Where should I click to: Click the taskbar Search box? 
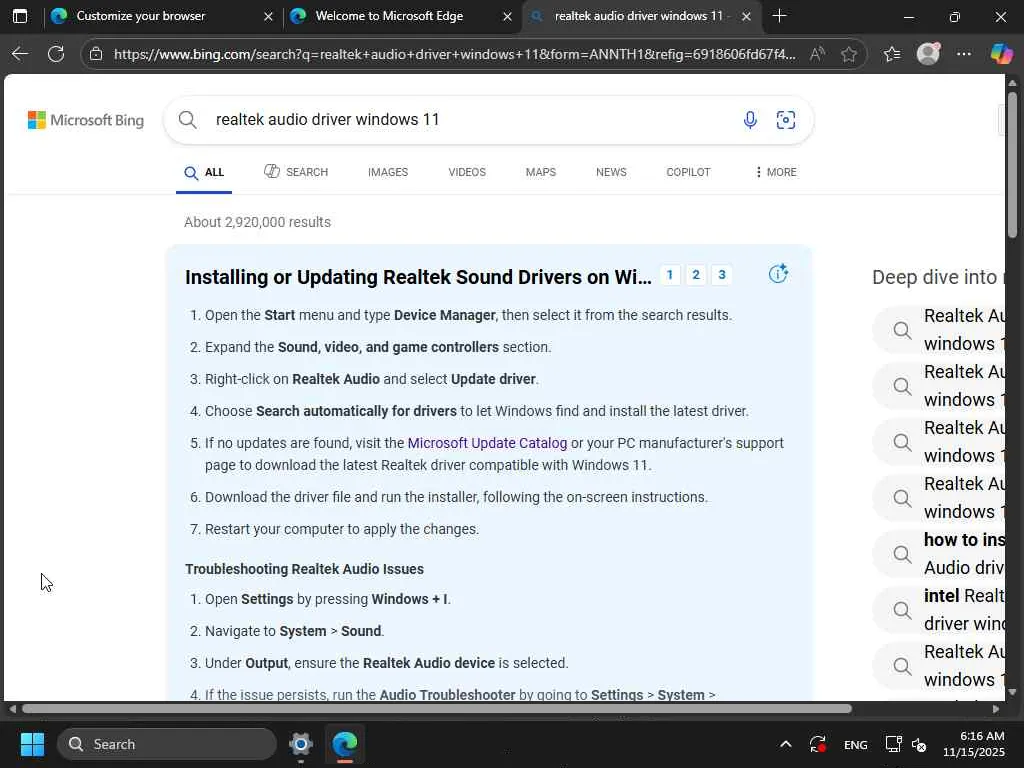coord(167,744)
